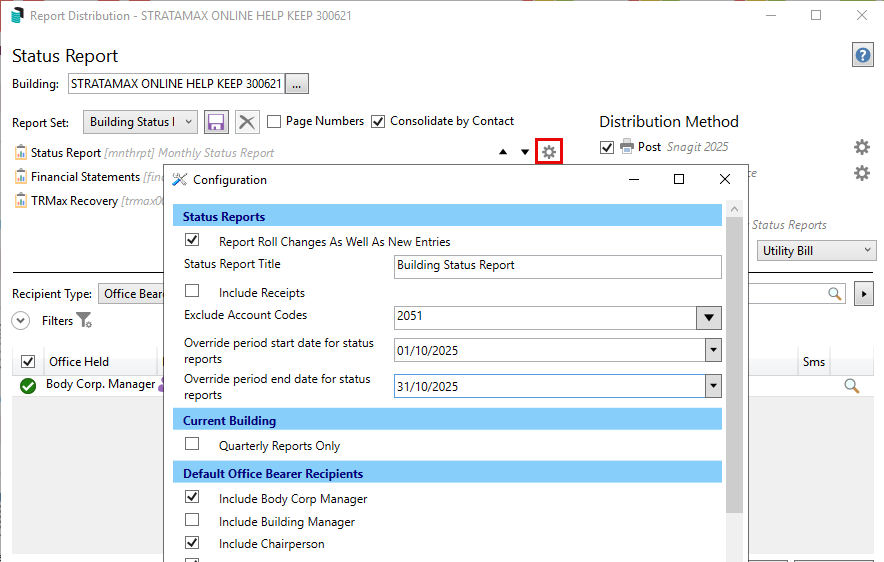Image resolution: width=884 pixels, height=562 pixels.
Task: Expand the filters circular chevron button
Action: (21, 321)
